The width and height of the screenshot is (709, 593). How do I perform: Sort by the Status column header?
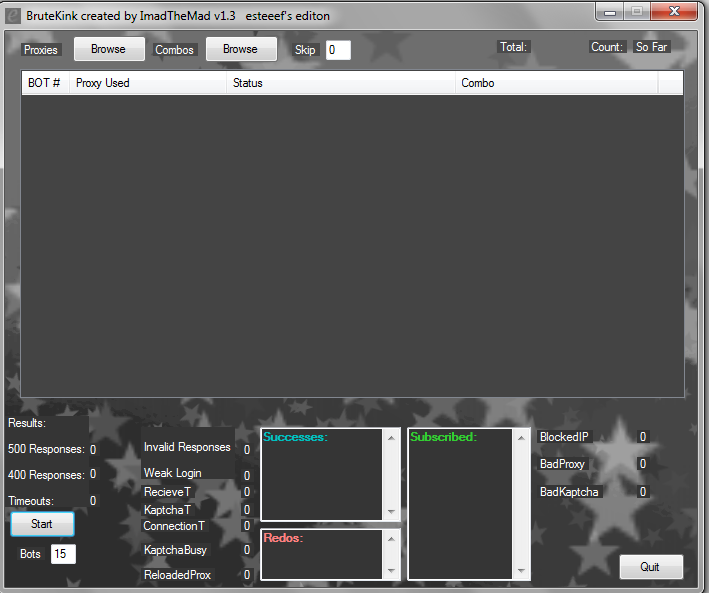[340, 83]
